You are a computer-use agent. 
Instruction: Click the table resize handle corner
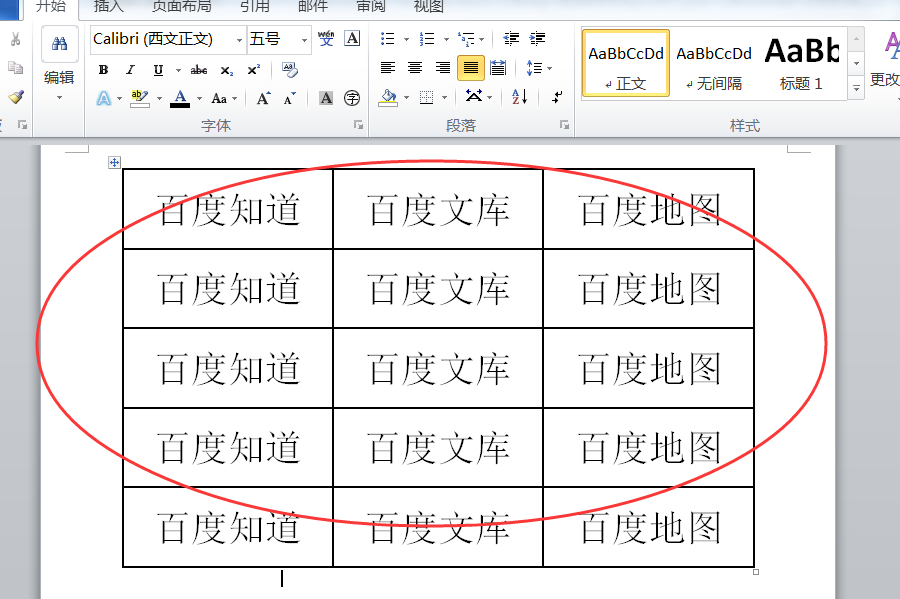click(x=756, y=571)
